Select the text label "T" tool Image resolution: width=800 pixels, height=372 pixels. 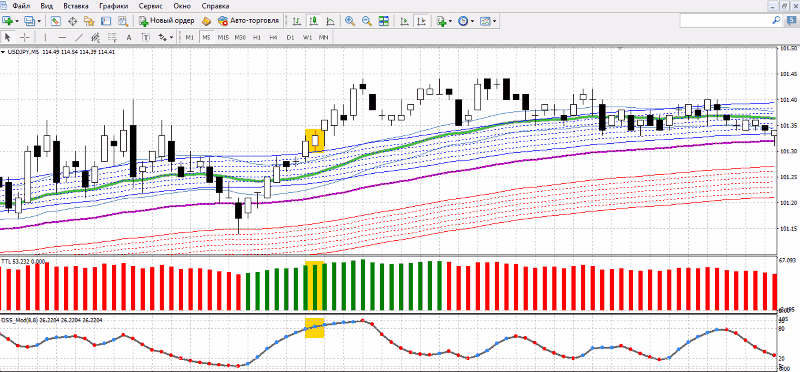click(x=146, y=37)
